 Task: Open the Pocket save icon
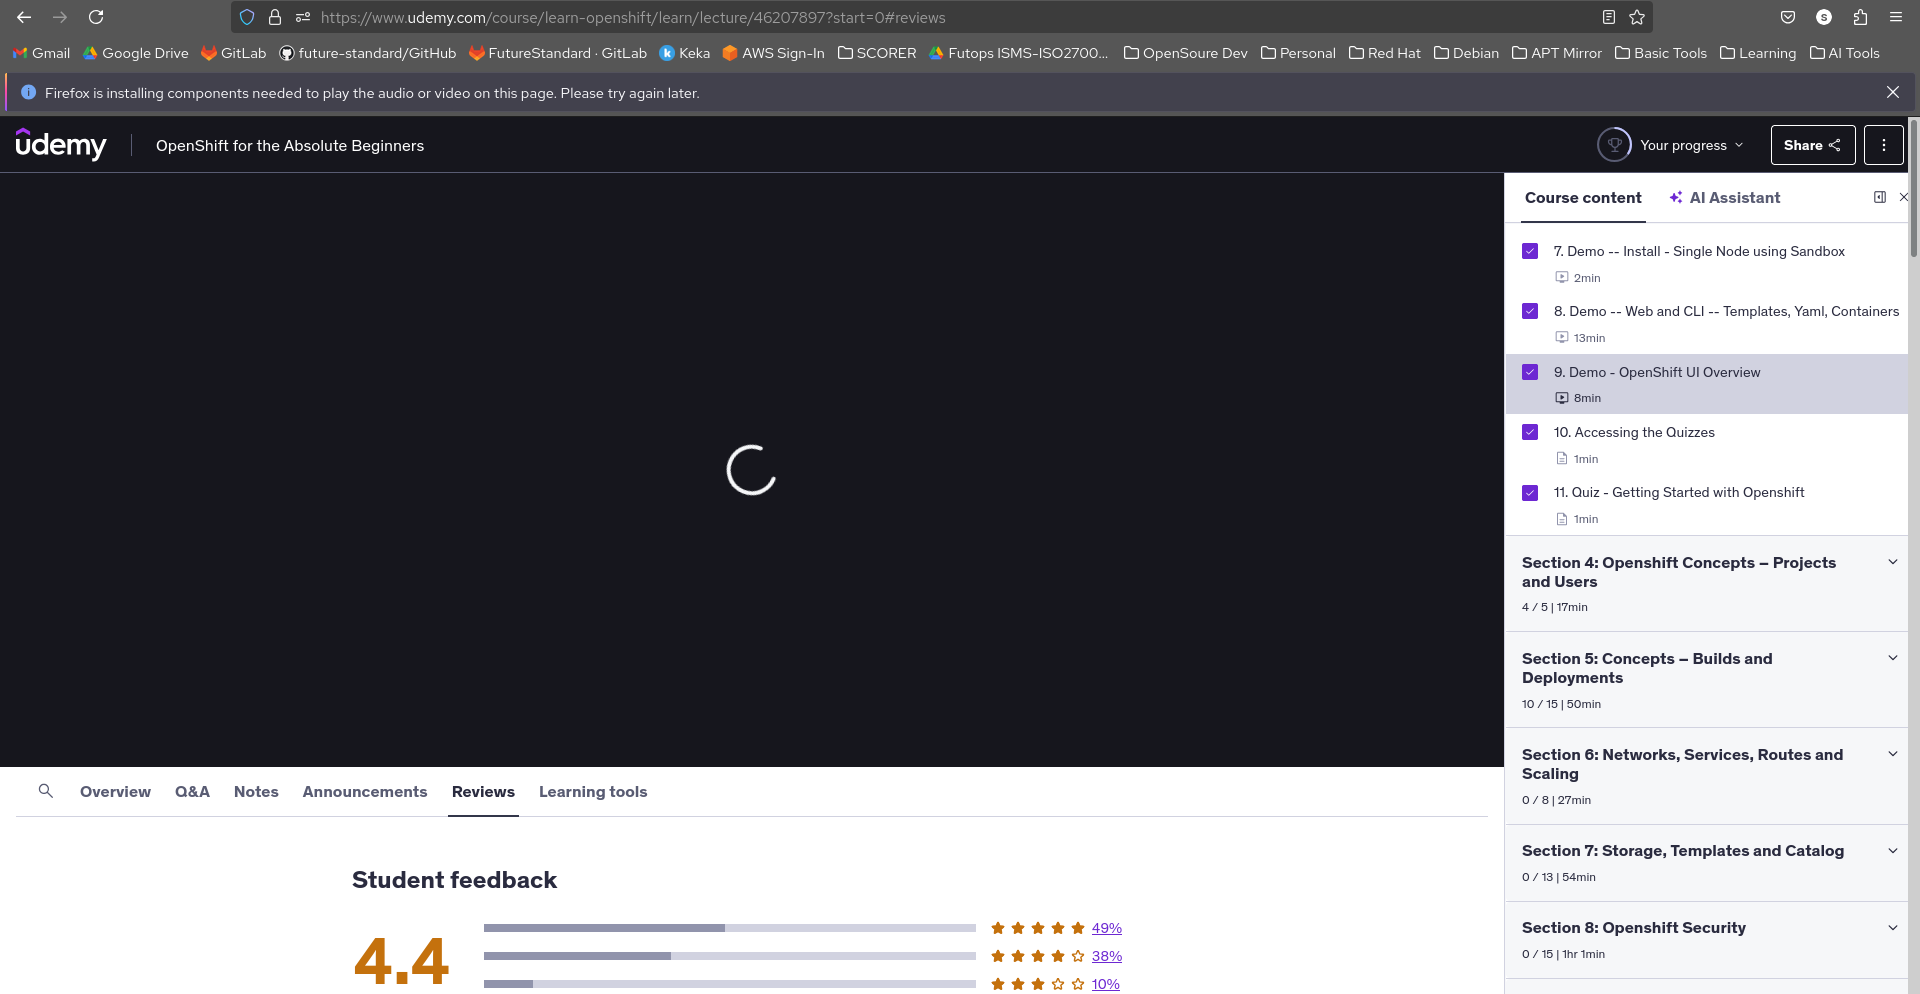(x=1788, y=17)
